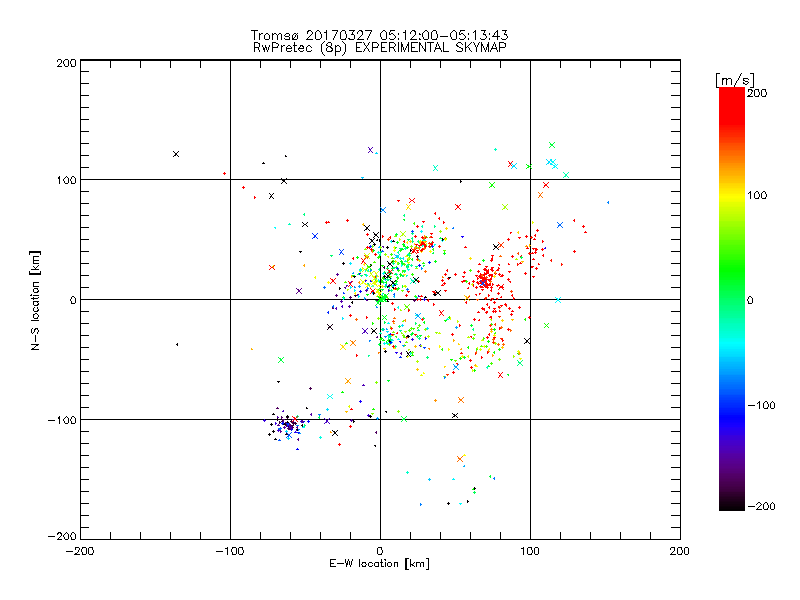Click the orange X marker below -100 km south

click(x=460, y=459)
